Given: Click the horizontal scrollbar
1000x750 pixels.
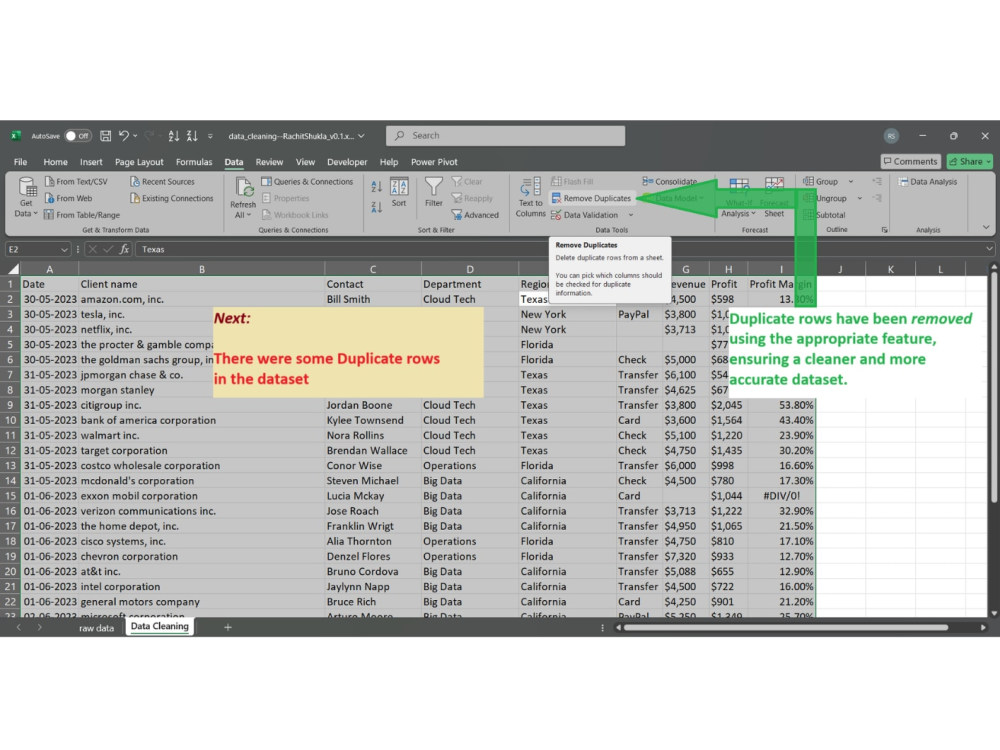Looking at the screenshot, I should (786, 628).
